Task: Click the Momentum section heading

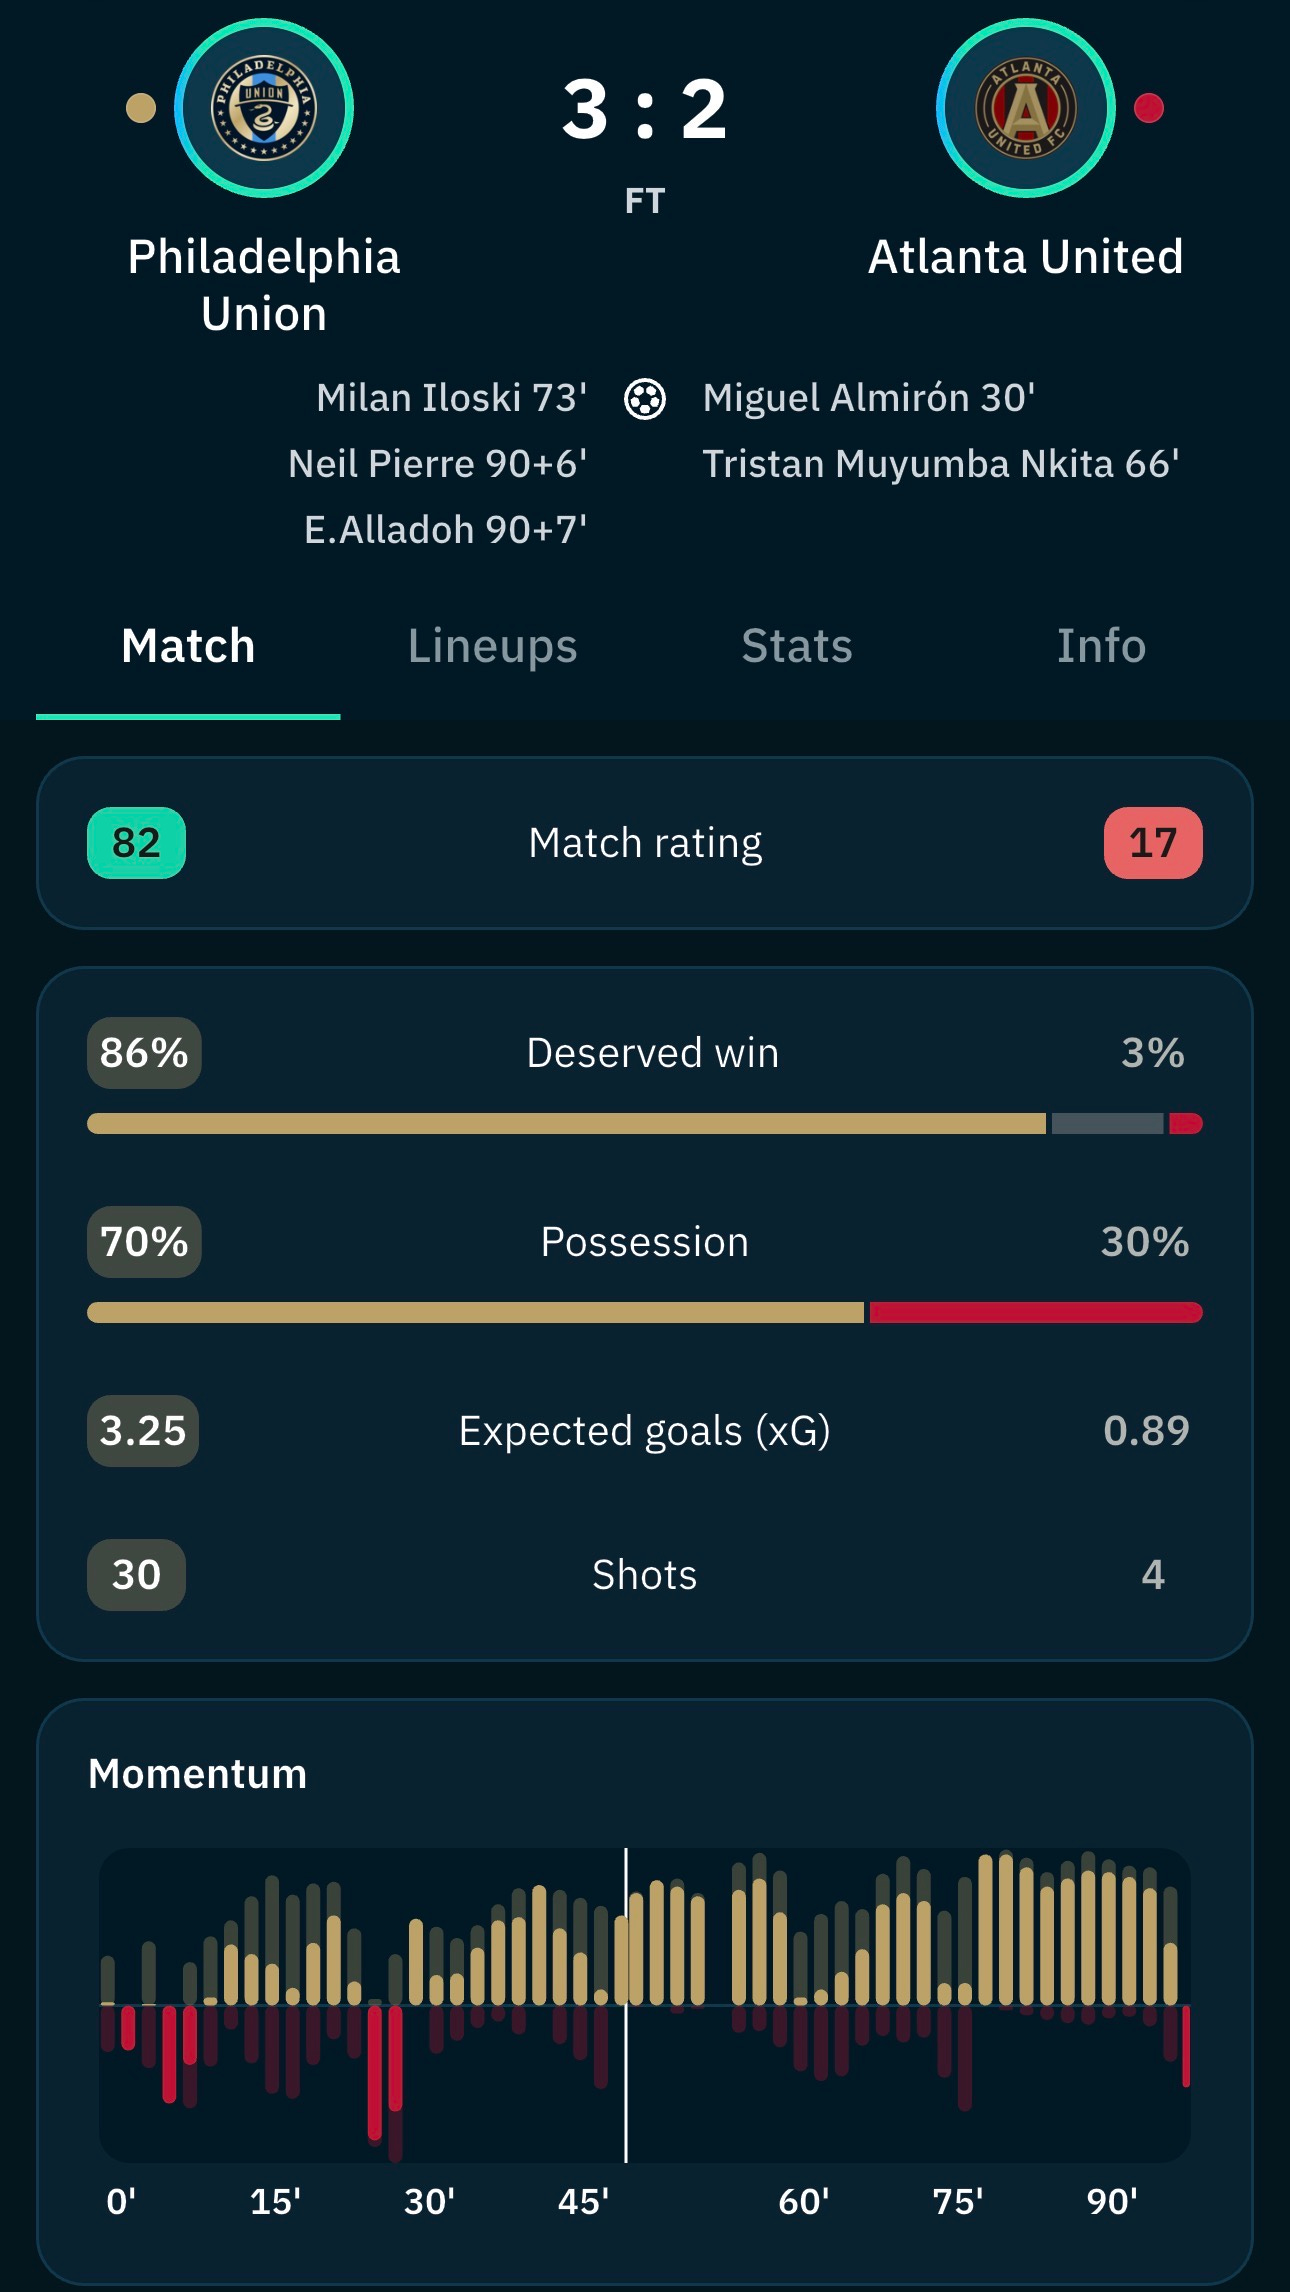Action: [198, 1774]
